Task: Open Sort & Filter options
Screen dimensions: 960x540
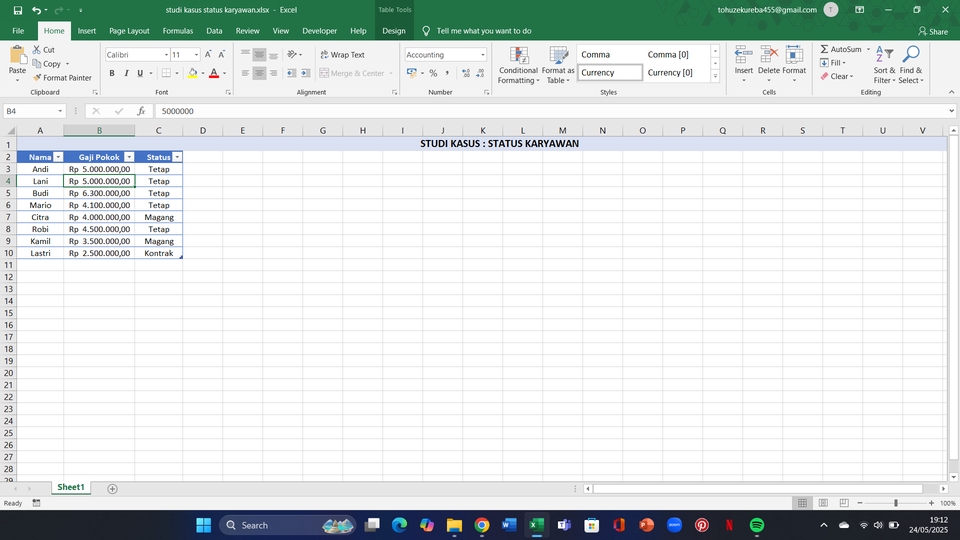Action: [884, 64]
